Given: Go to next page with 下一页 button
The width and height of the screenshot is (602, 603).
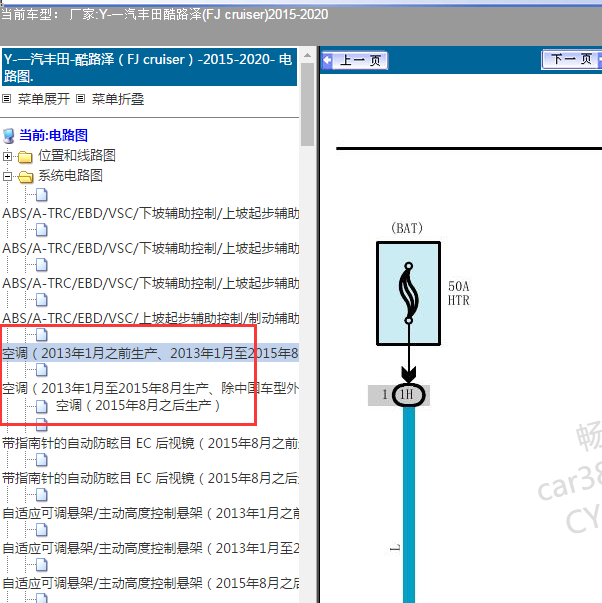Looking at the screenshot, I should [571, 60].
